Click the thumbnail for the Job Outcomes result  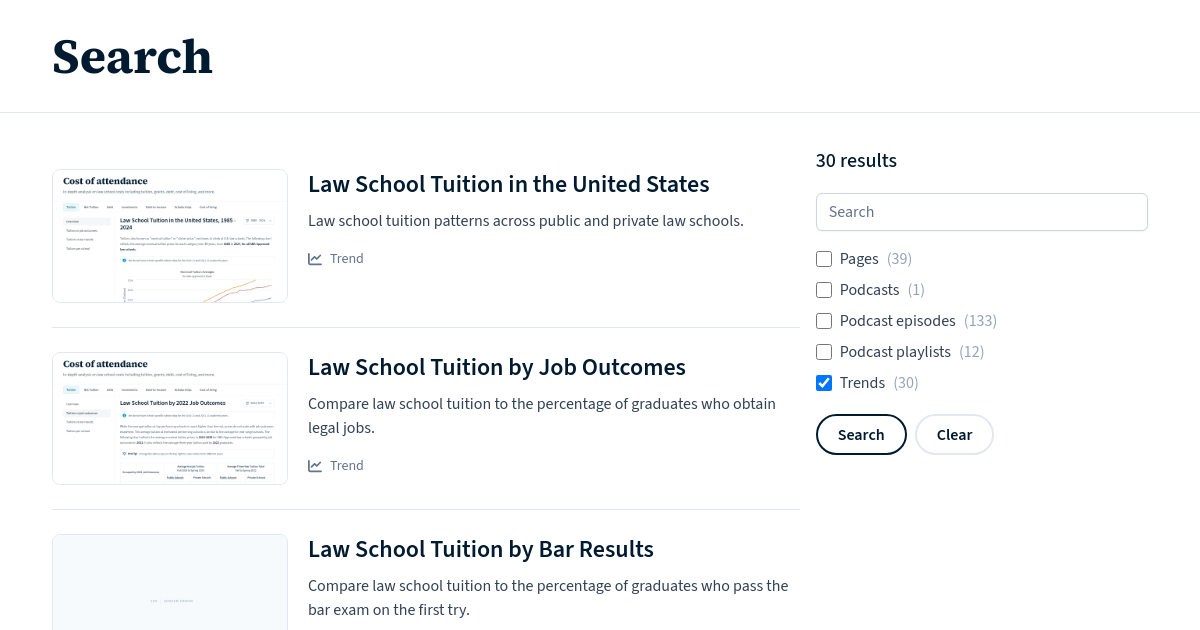coord(170,418)
